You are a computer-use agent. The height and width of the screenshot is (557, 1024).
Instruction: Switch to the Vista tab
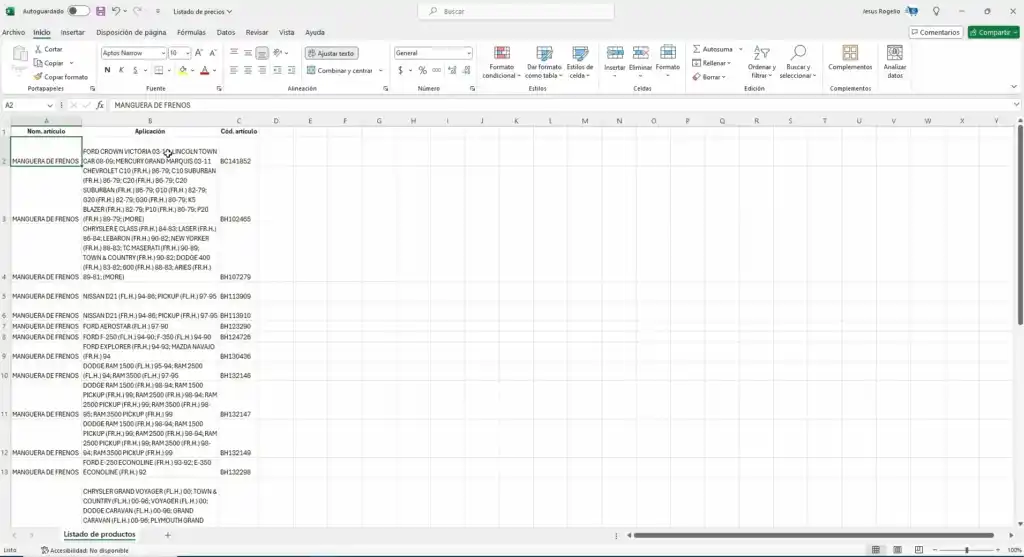287,32
